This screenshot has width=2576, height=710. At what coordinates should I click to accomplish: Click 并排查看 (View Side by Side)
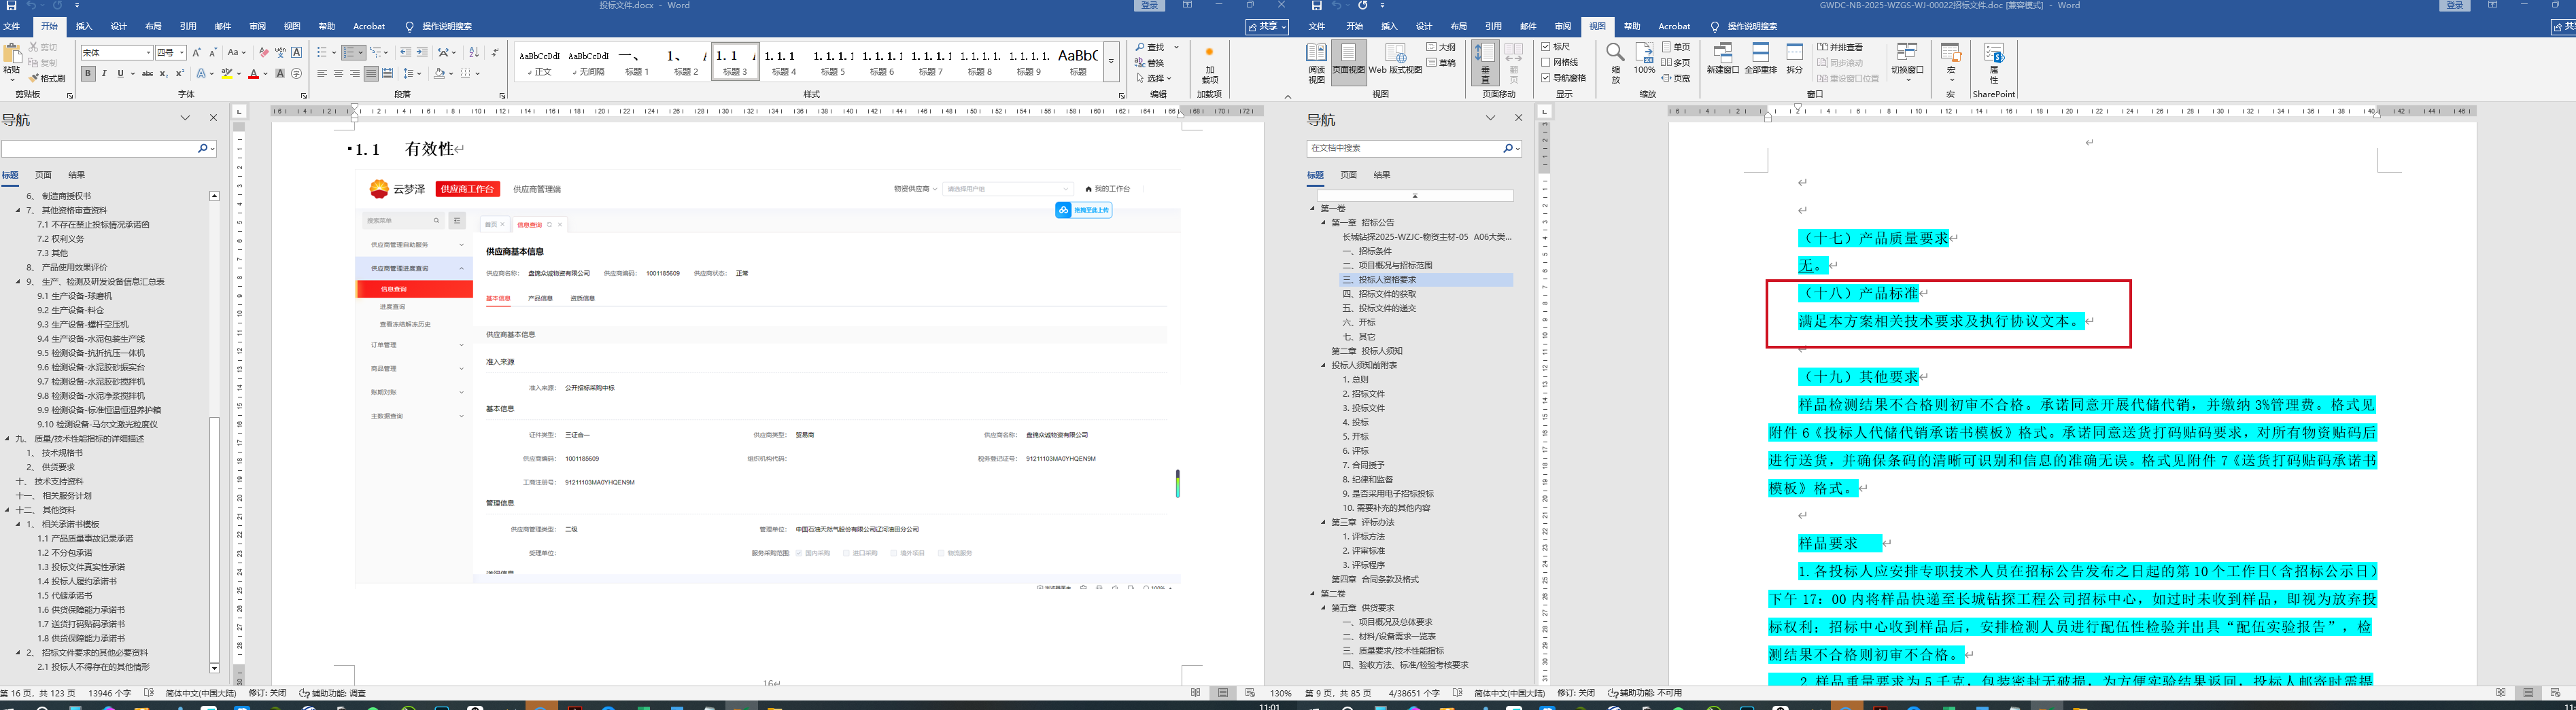(x=1840, y=47)
